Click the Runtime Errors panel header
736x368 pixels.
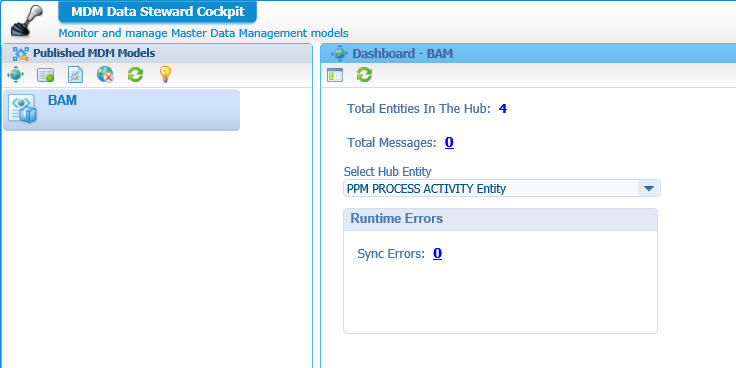(x=500, y=219)
